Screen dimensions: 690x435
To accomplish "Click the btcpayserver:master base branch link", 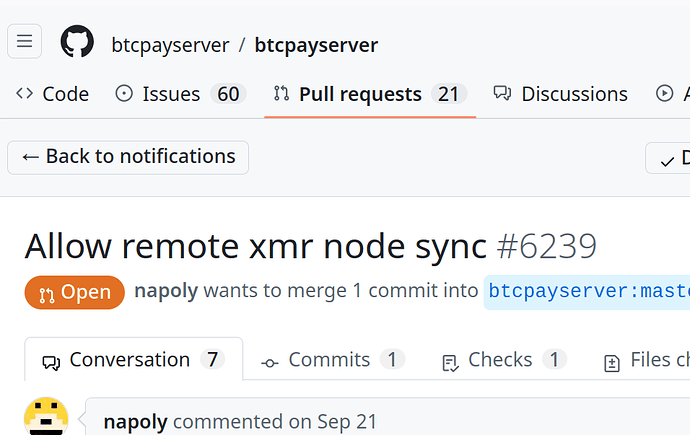I will click(587, 292).
